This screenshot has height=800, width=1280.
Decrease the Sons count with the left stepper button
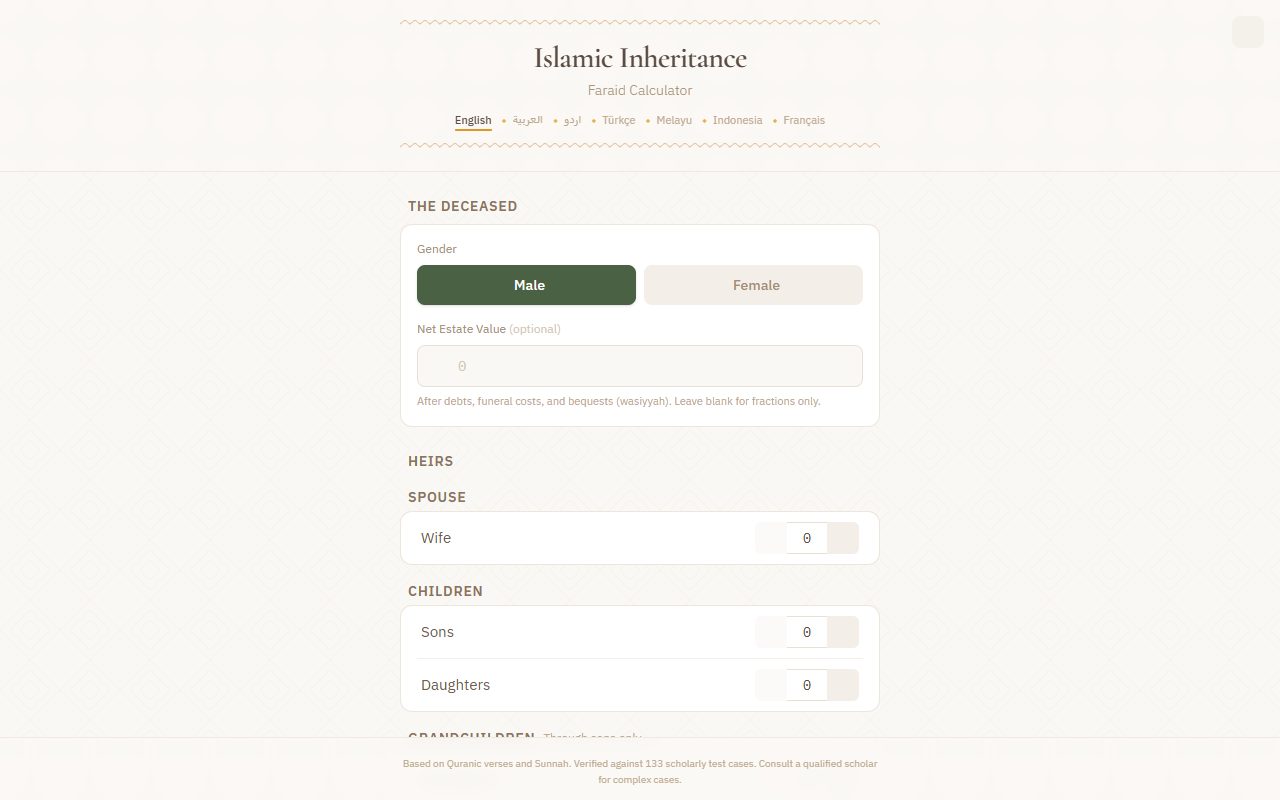coord(771,632)
